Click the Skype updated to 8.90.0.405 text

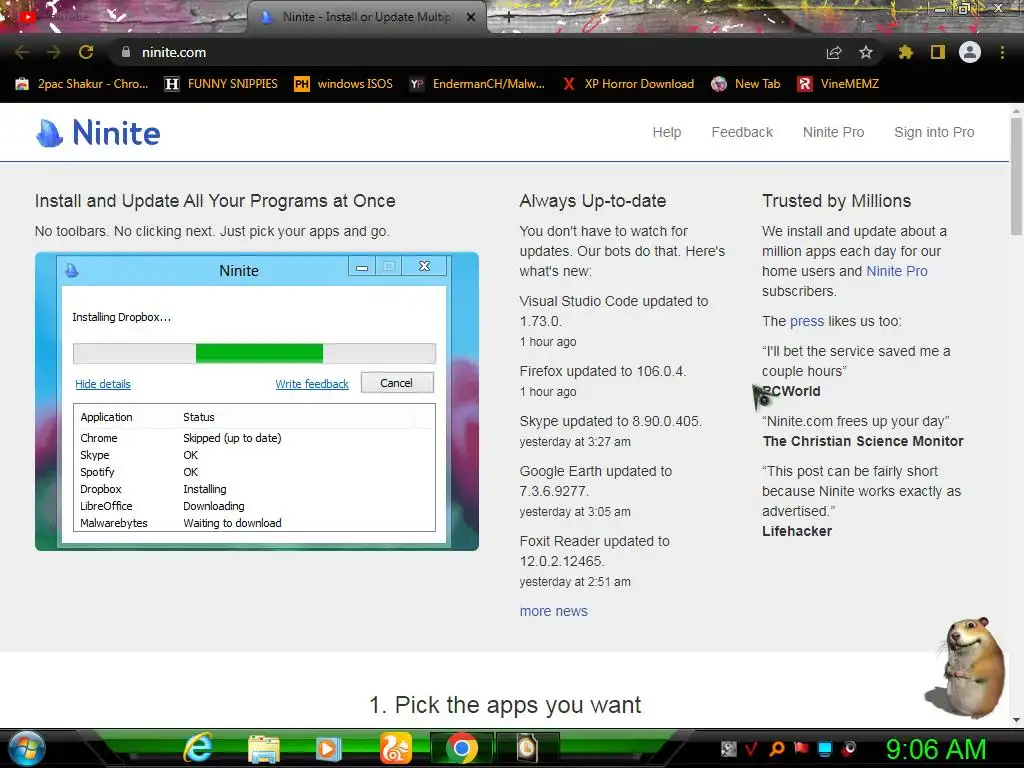pos(611,421)
